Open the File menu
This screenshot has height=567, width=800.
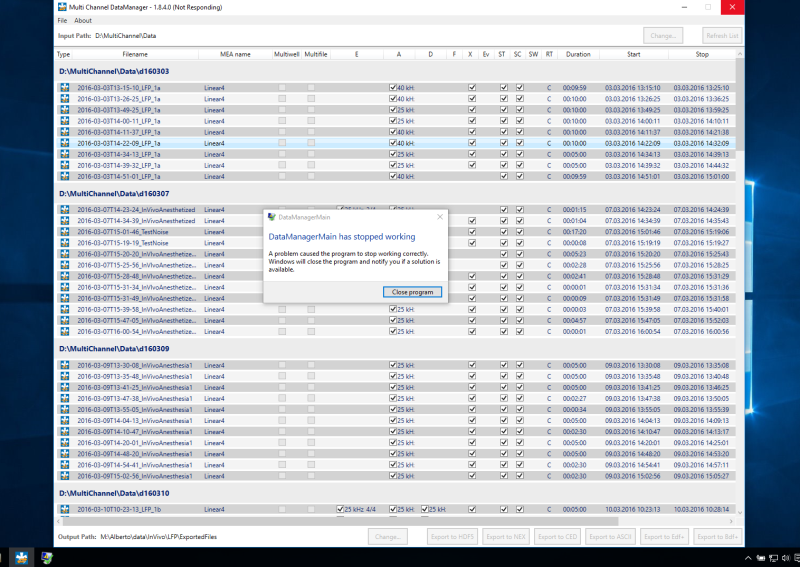[x=62, y=20]
